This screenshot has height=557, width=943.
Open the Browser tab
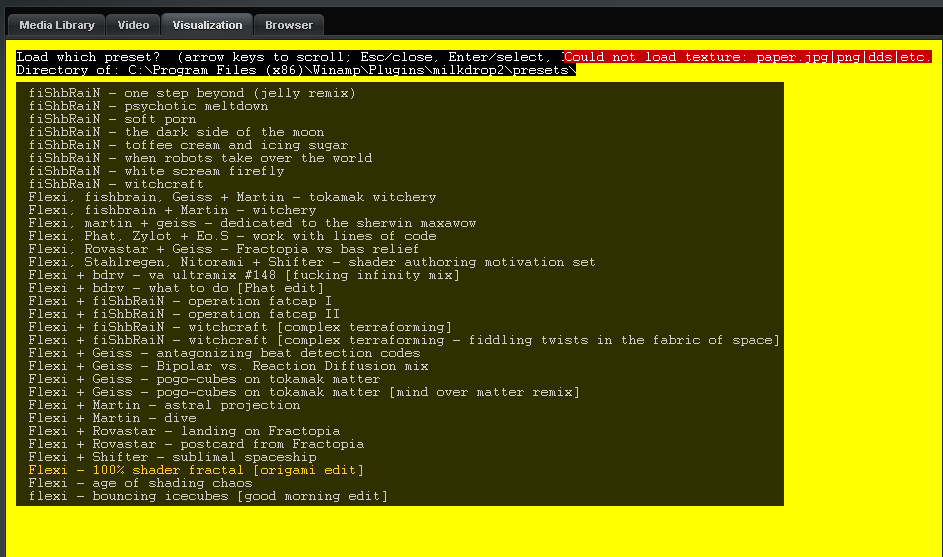tap(289, 25)
